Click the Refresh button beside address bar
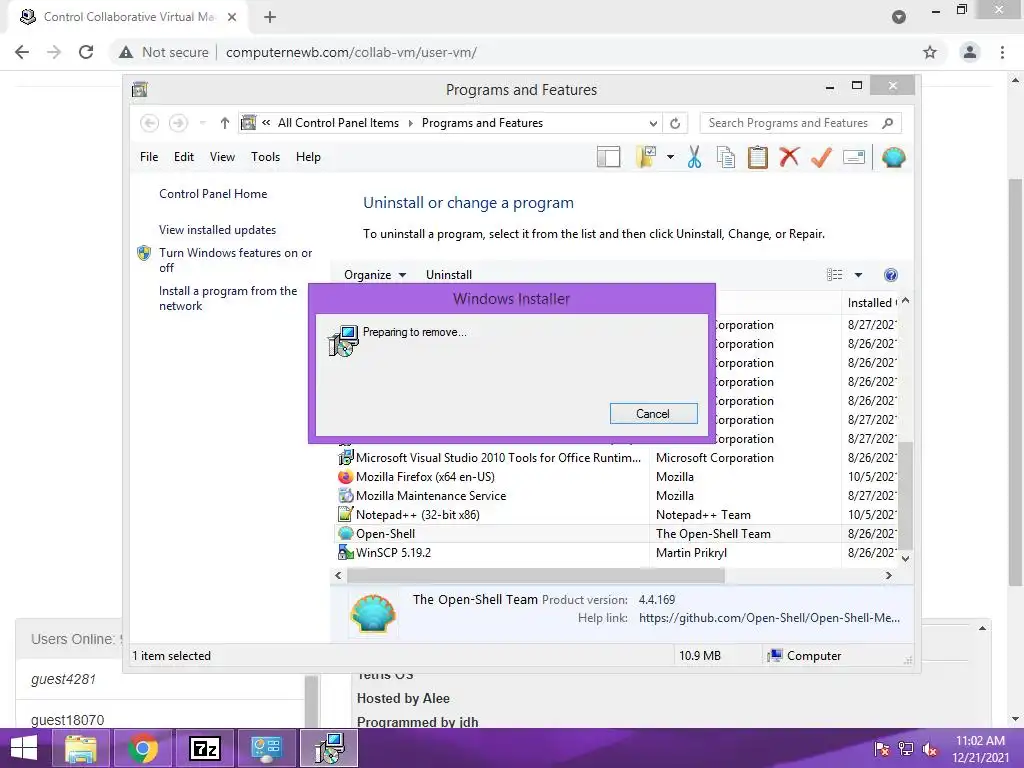The width and height of the screenshot is (1024, 768). [675, 123]
